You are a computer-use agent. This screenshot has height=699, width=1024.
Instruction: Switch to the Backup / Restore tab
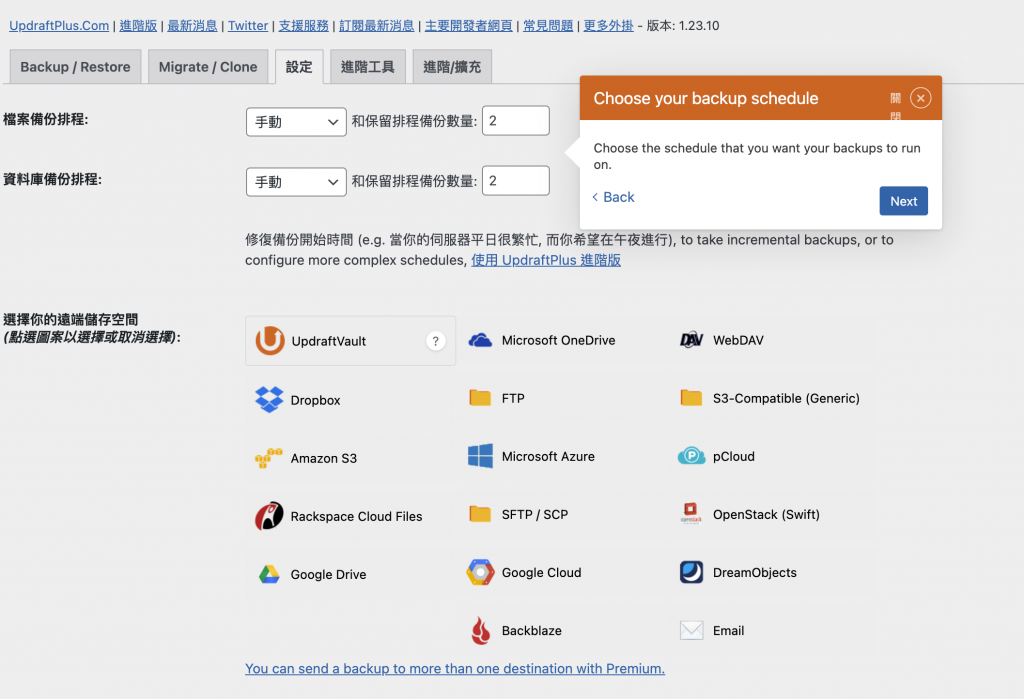click(x=75, y=67)
